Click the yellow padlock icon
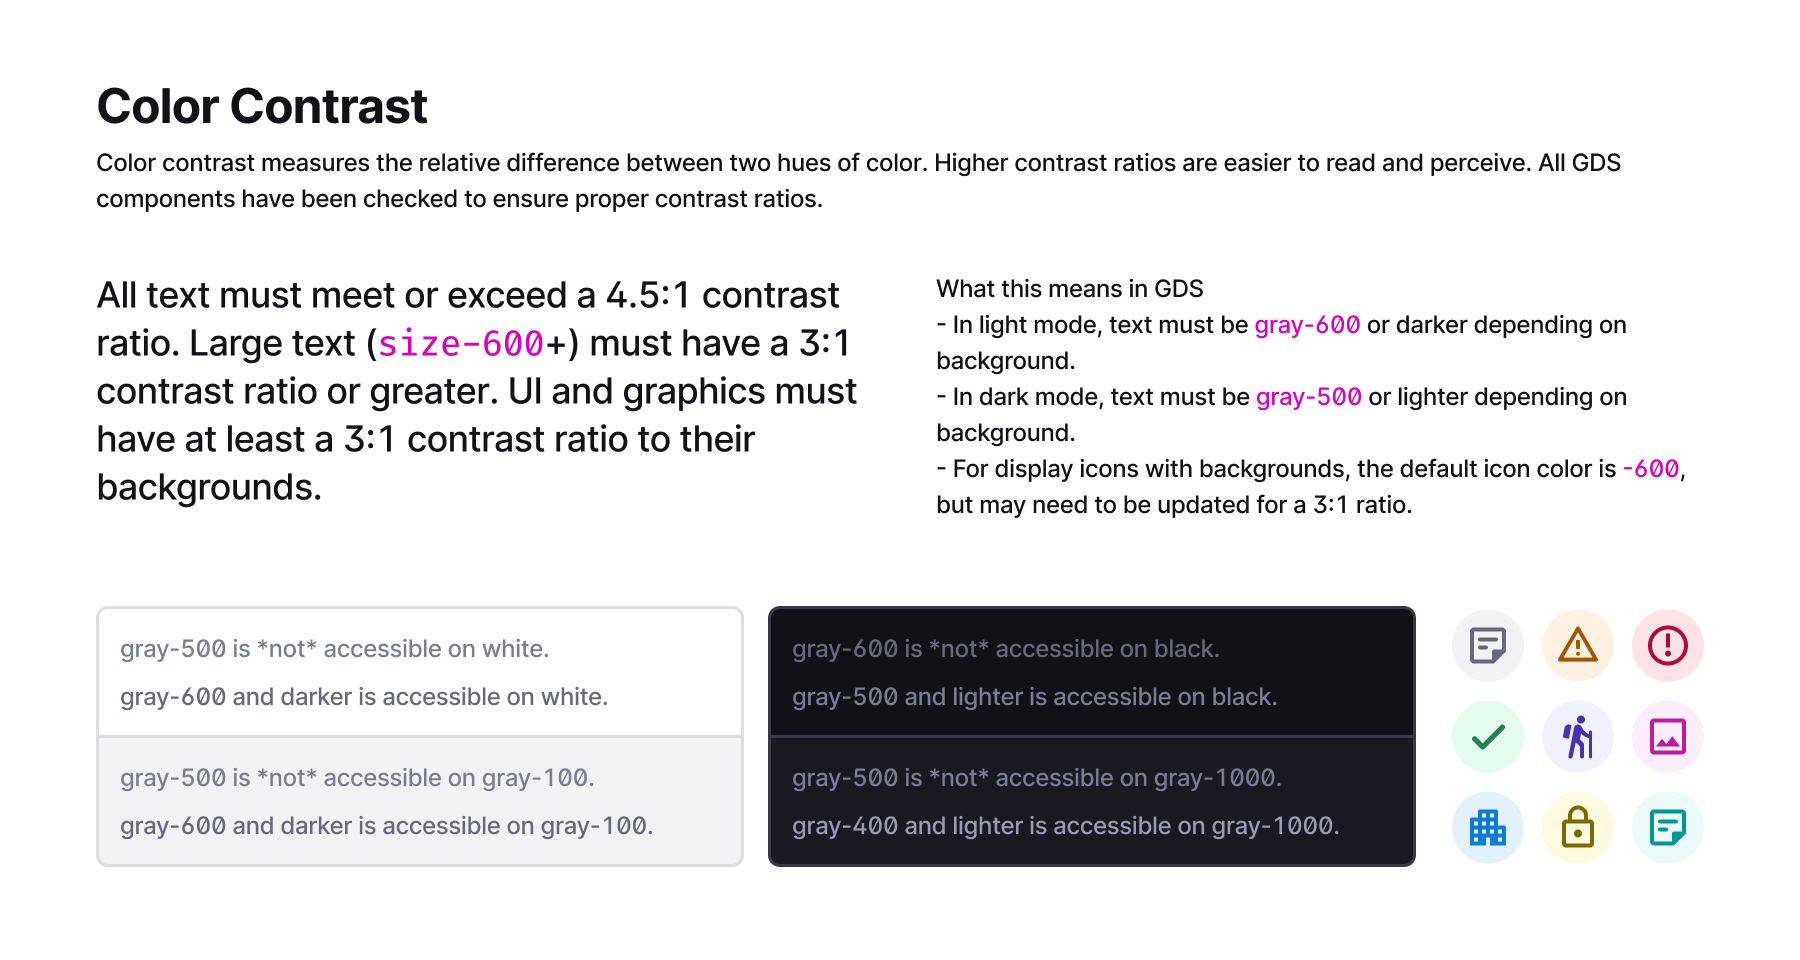This screenshot has height=960, width=1800. click(1578, 828)
